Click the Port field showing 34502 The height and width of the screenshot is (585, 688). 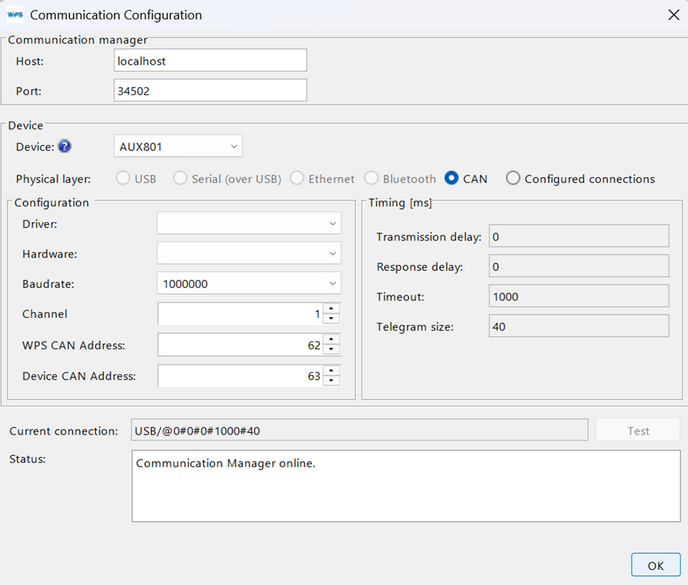tap(210, 91)
